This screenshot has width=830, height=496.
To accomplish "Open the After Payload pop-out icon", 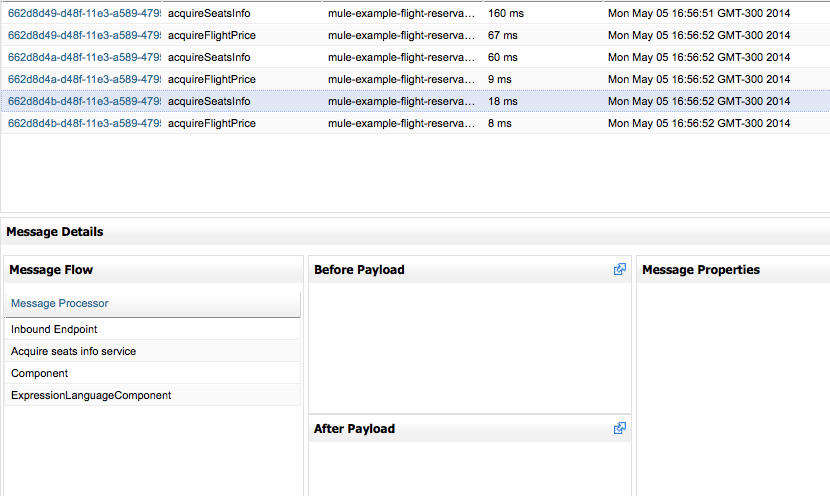I will (x=620, y=428).
